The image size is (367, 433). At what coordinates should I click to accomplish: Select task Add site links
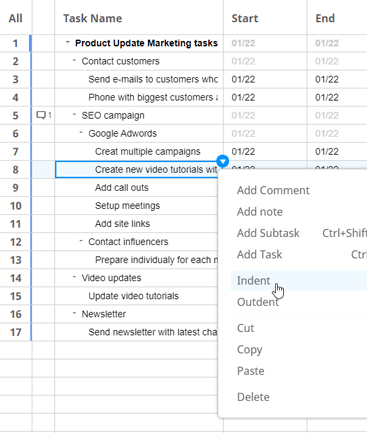coord(122,224)
